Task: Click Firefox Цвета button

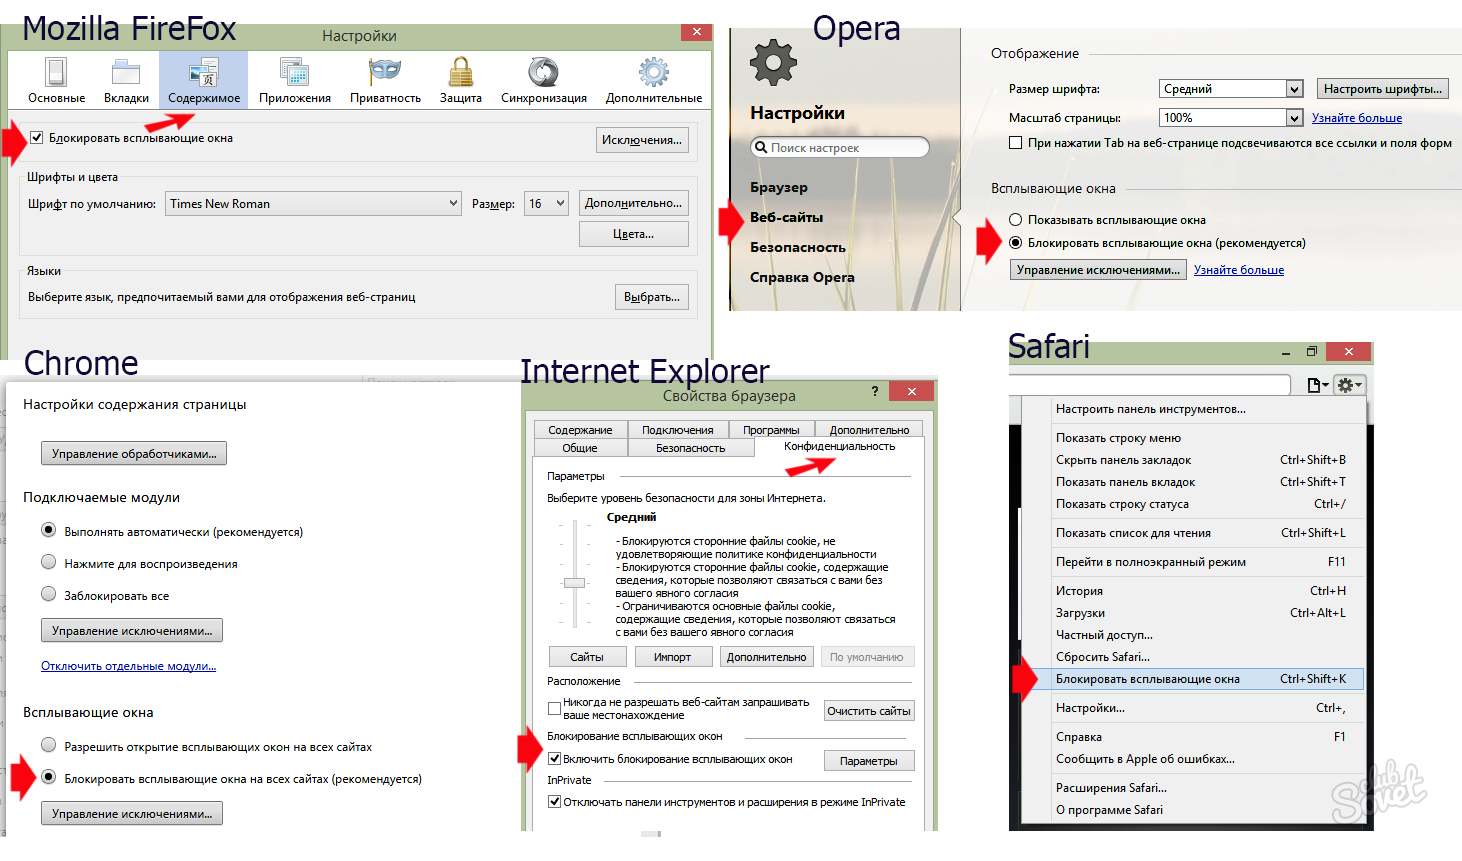Action: coord(634,234)
